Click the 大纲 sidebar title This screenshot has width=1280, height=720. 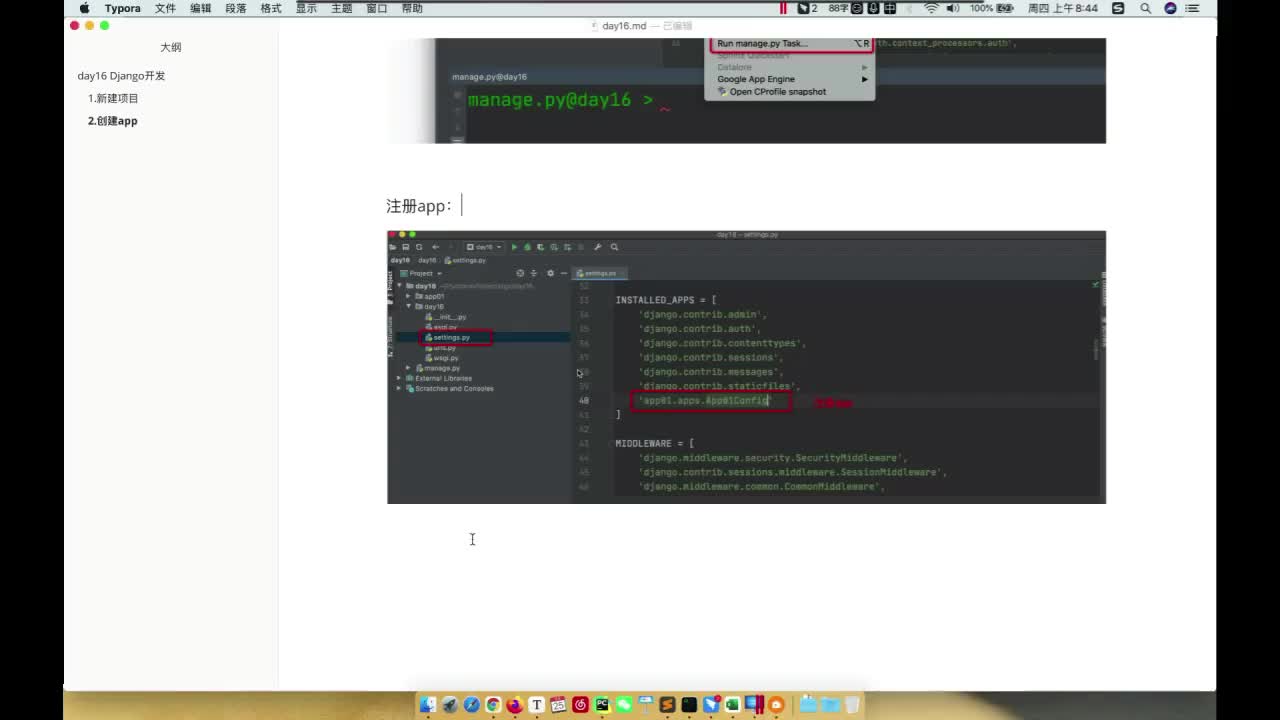171,47
